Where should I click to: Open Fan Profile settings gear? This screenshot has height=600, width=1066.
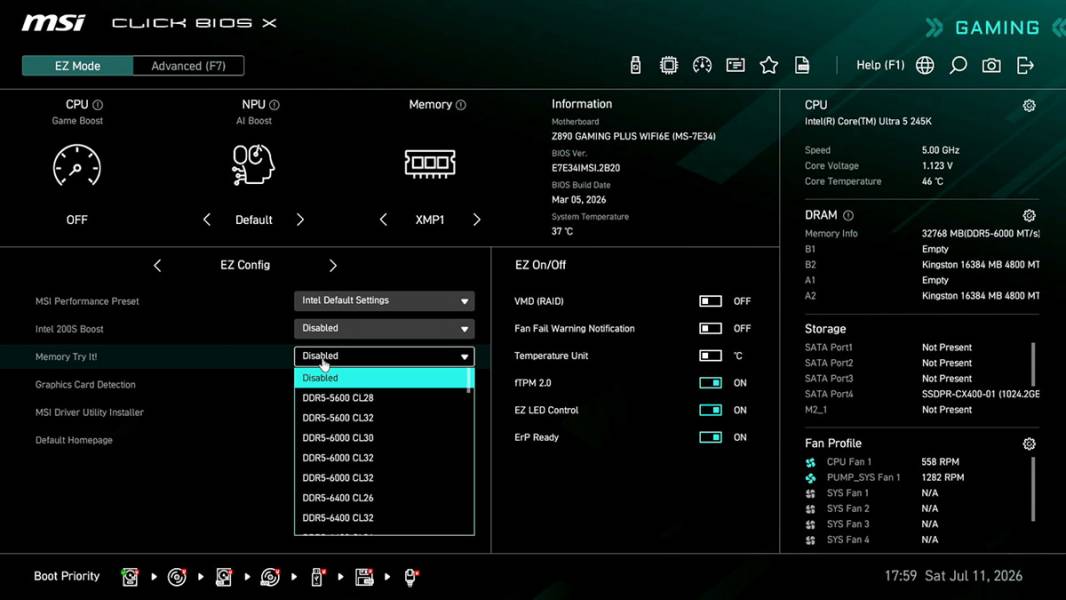(x=1029, y=444)
